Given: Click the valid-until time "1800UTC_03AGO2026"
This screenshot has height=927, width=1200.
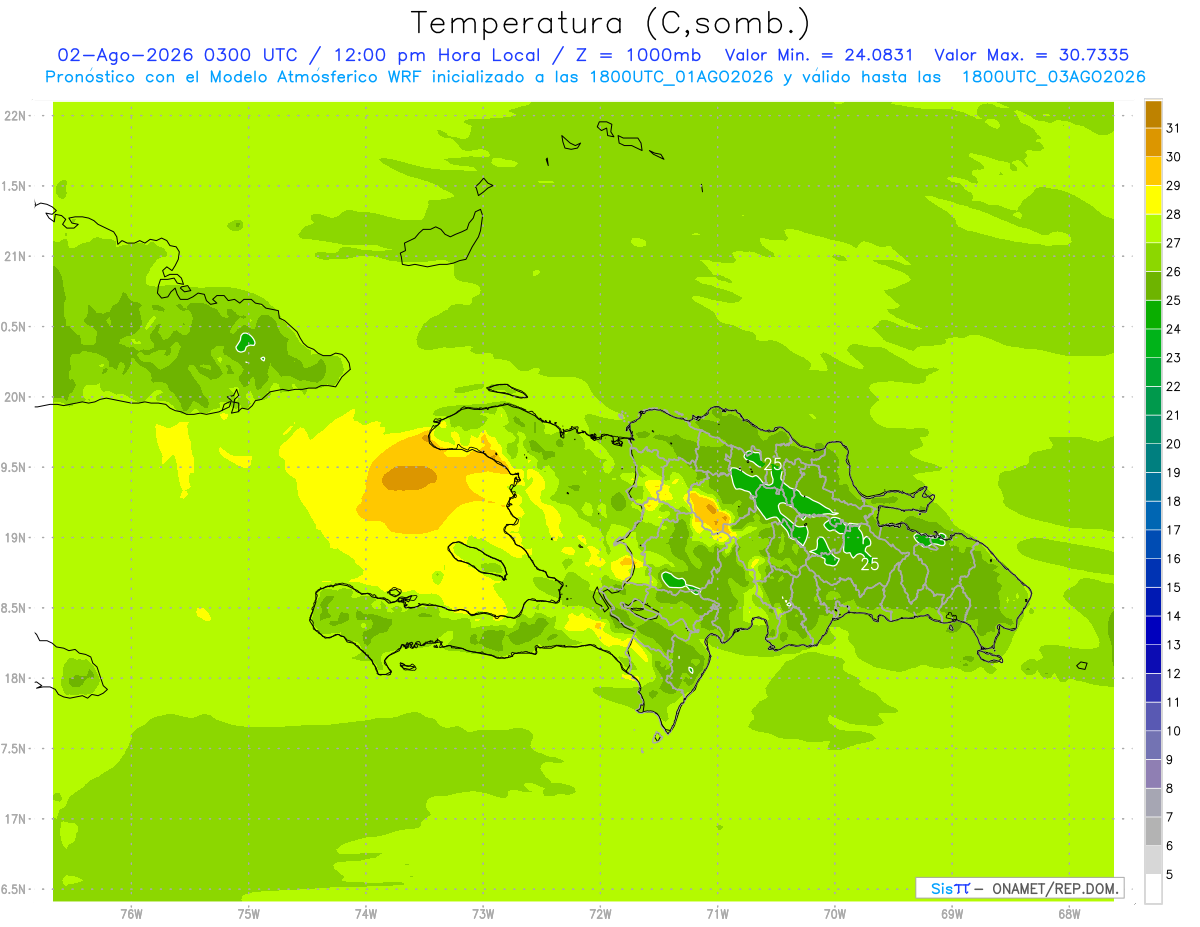Looking at the screenshot, I should 1053,77.
